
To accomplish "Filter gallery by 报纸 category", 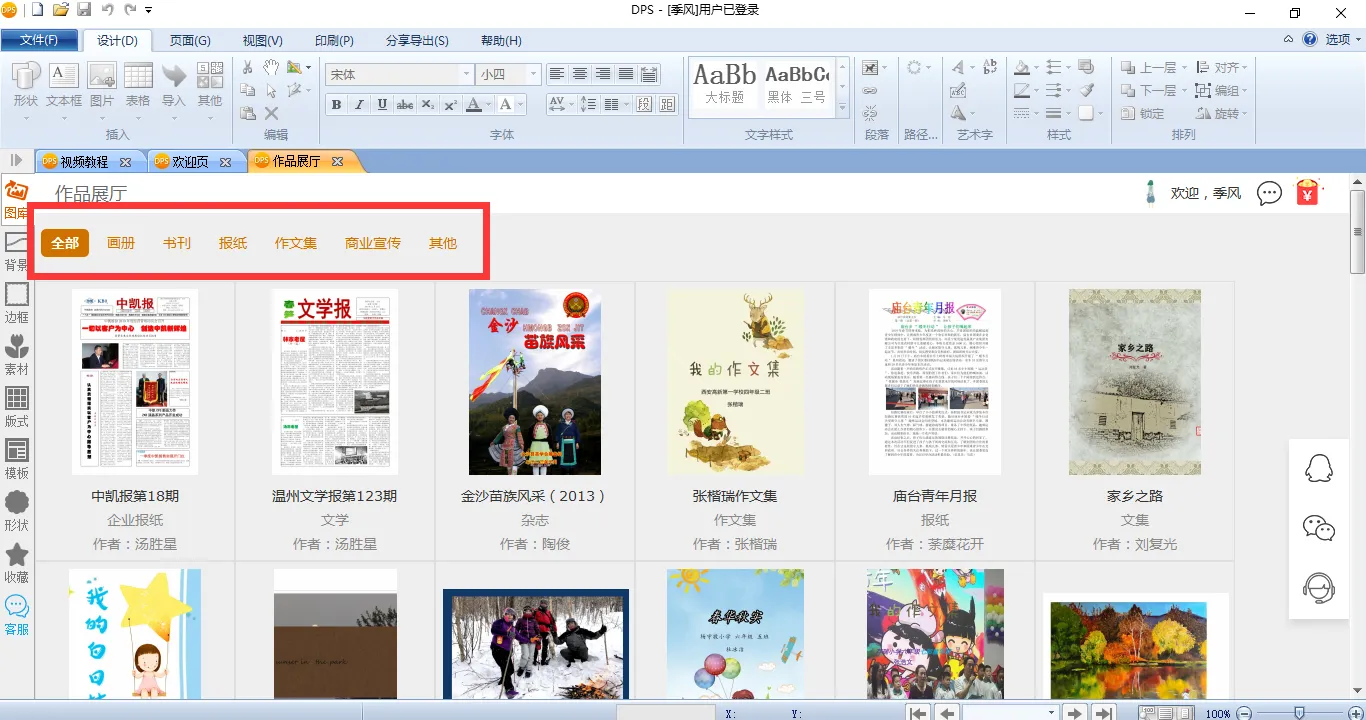I will (233, 243).
